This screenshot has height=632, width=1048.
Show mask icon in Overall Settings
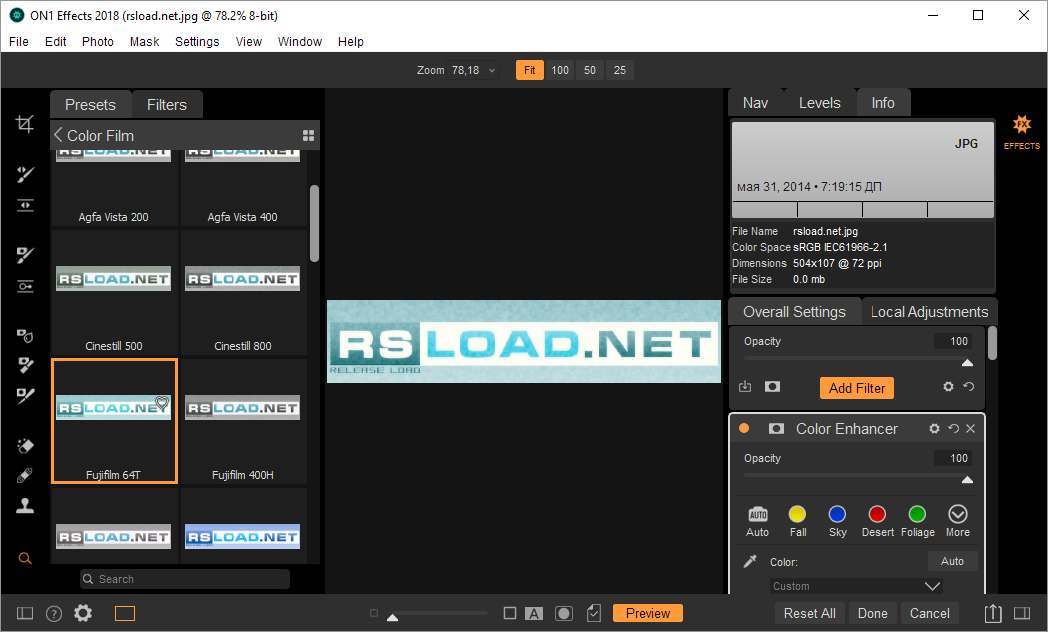click(x=772, y=387)
